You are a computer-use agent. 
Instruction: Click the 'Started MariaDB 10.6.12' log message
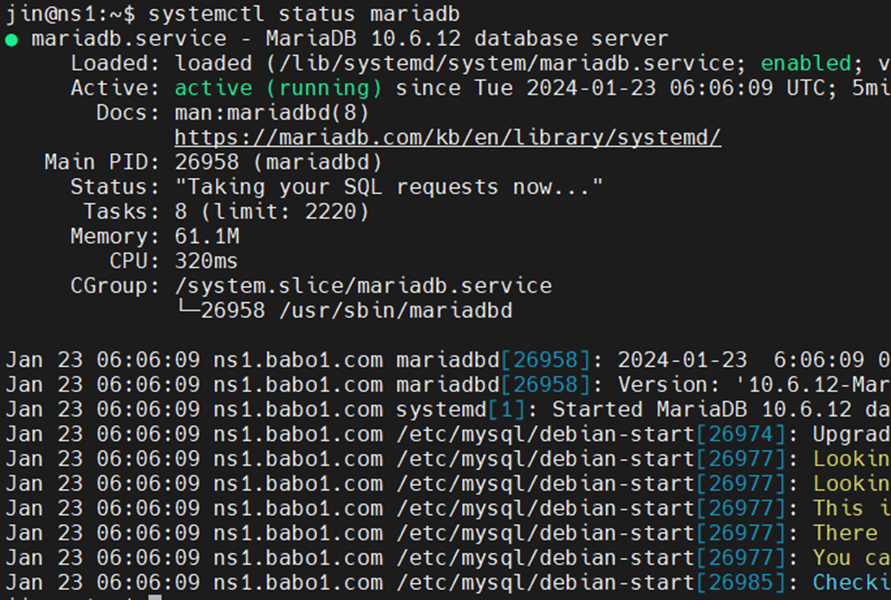[702, 410]
